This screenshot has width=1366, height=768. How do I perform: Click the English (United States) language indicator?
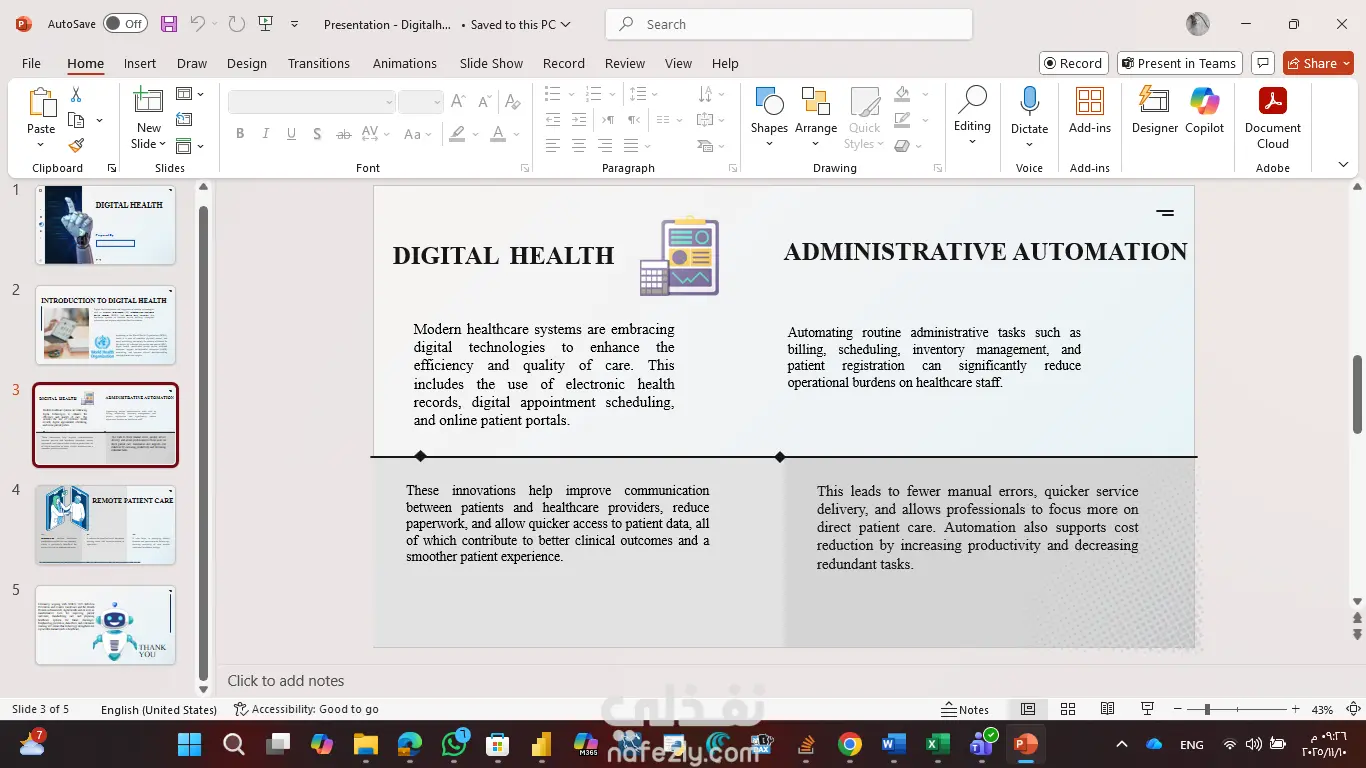click(x=158, y=709)
